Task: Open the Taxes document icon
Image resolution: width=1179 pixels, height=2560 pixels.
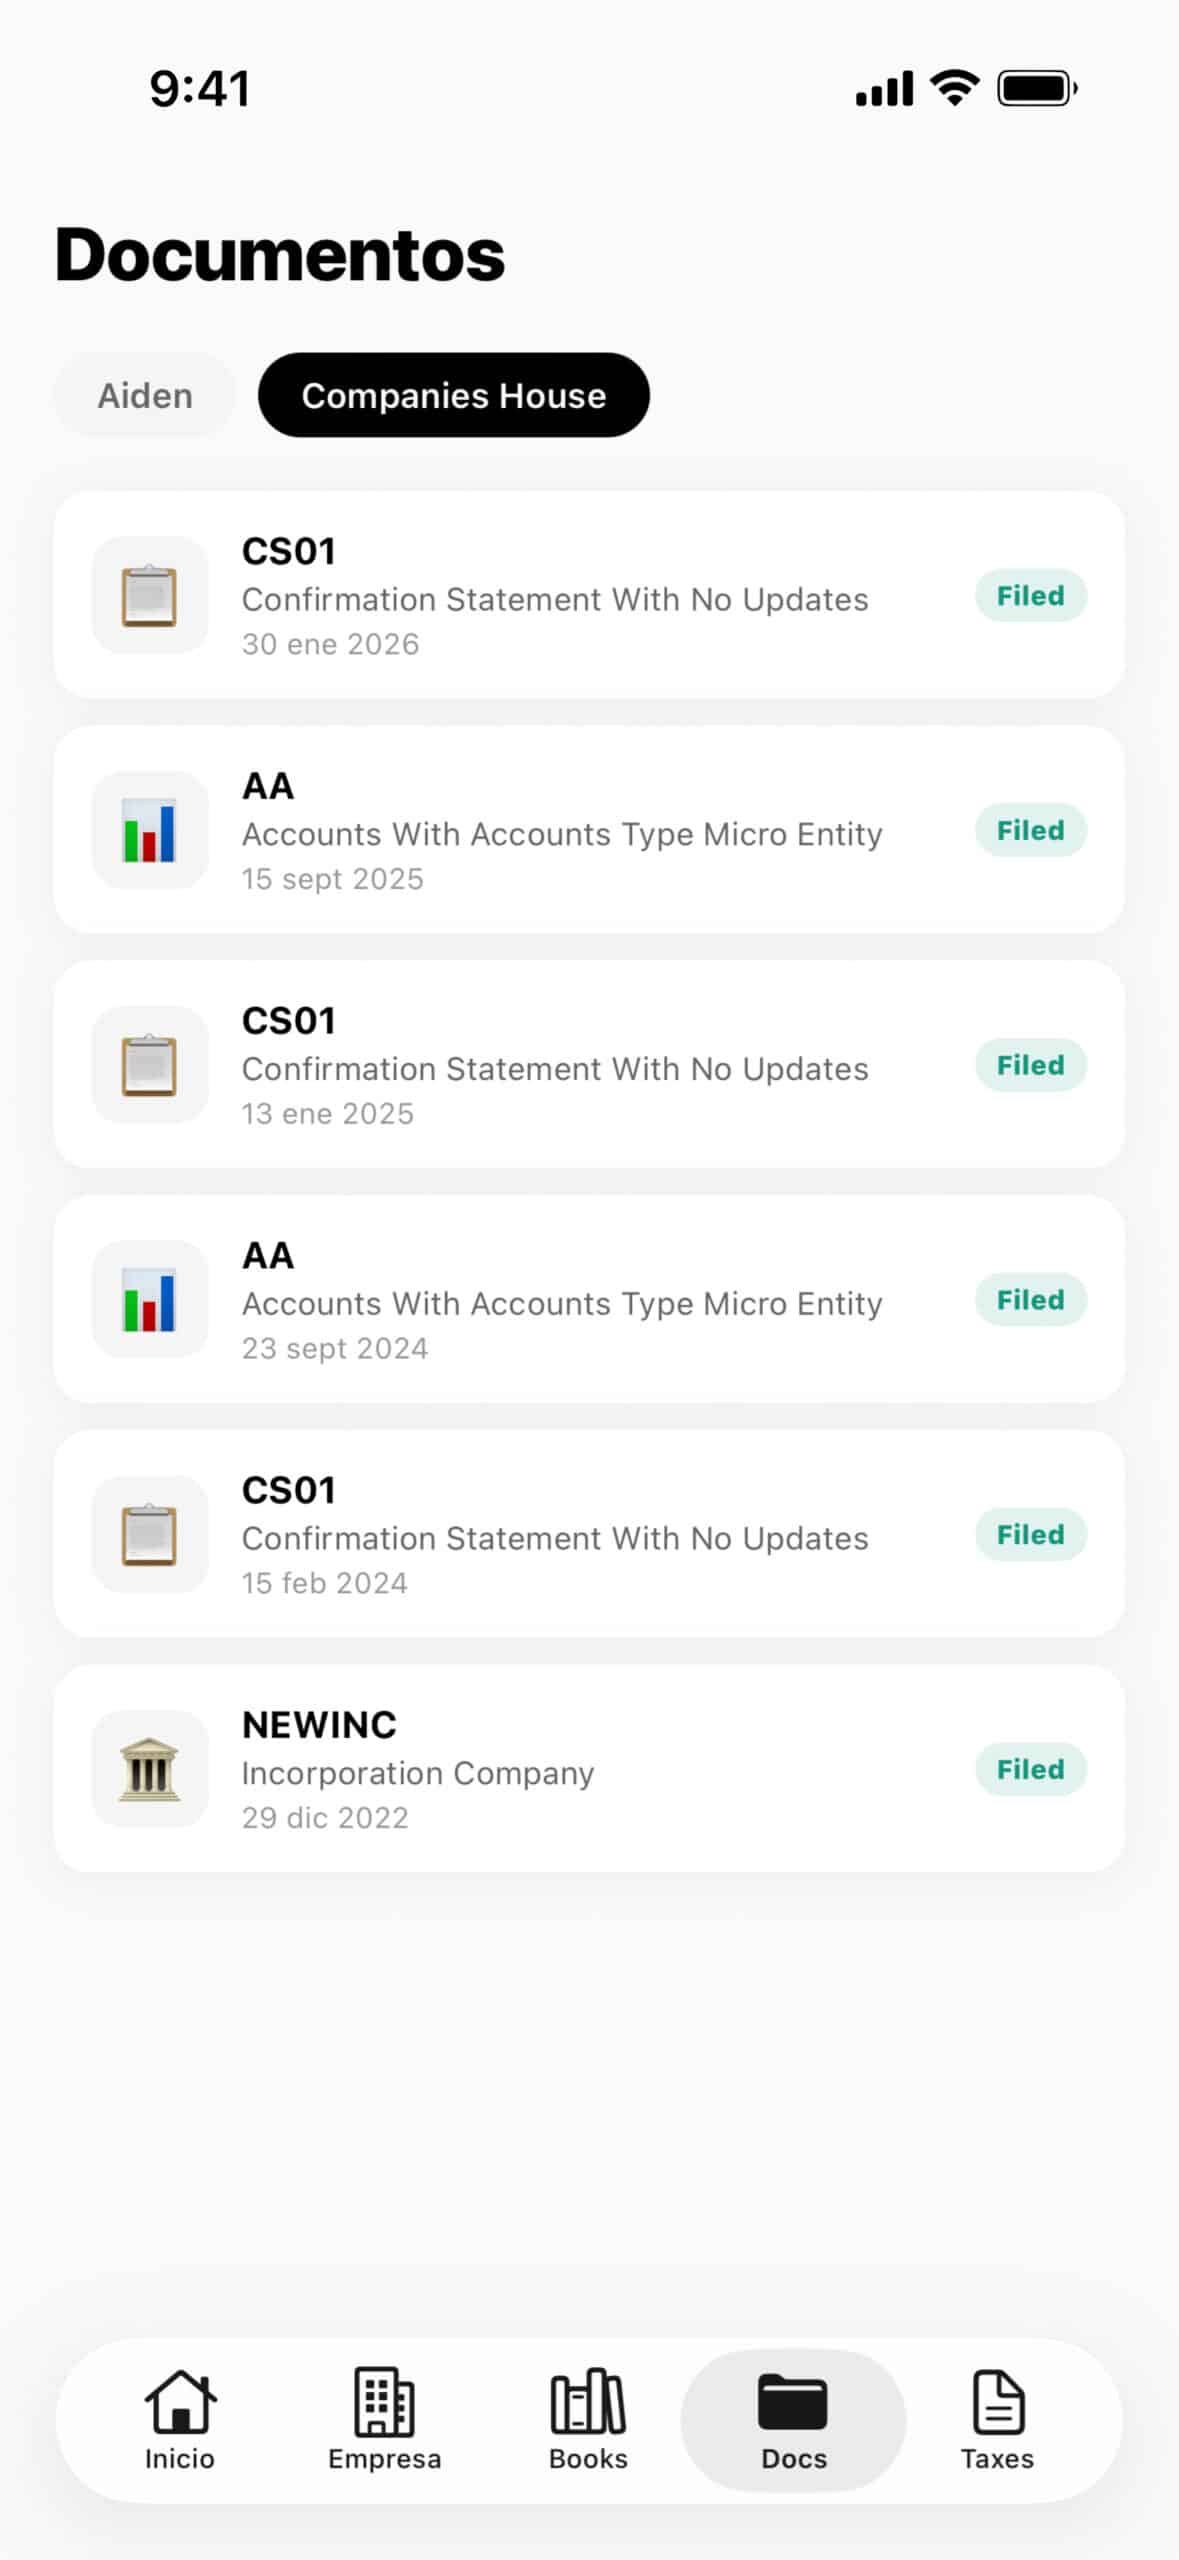Action: [x=998, y=2400]
